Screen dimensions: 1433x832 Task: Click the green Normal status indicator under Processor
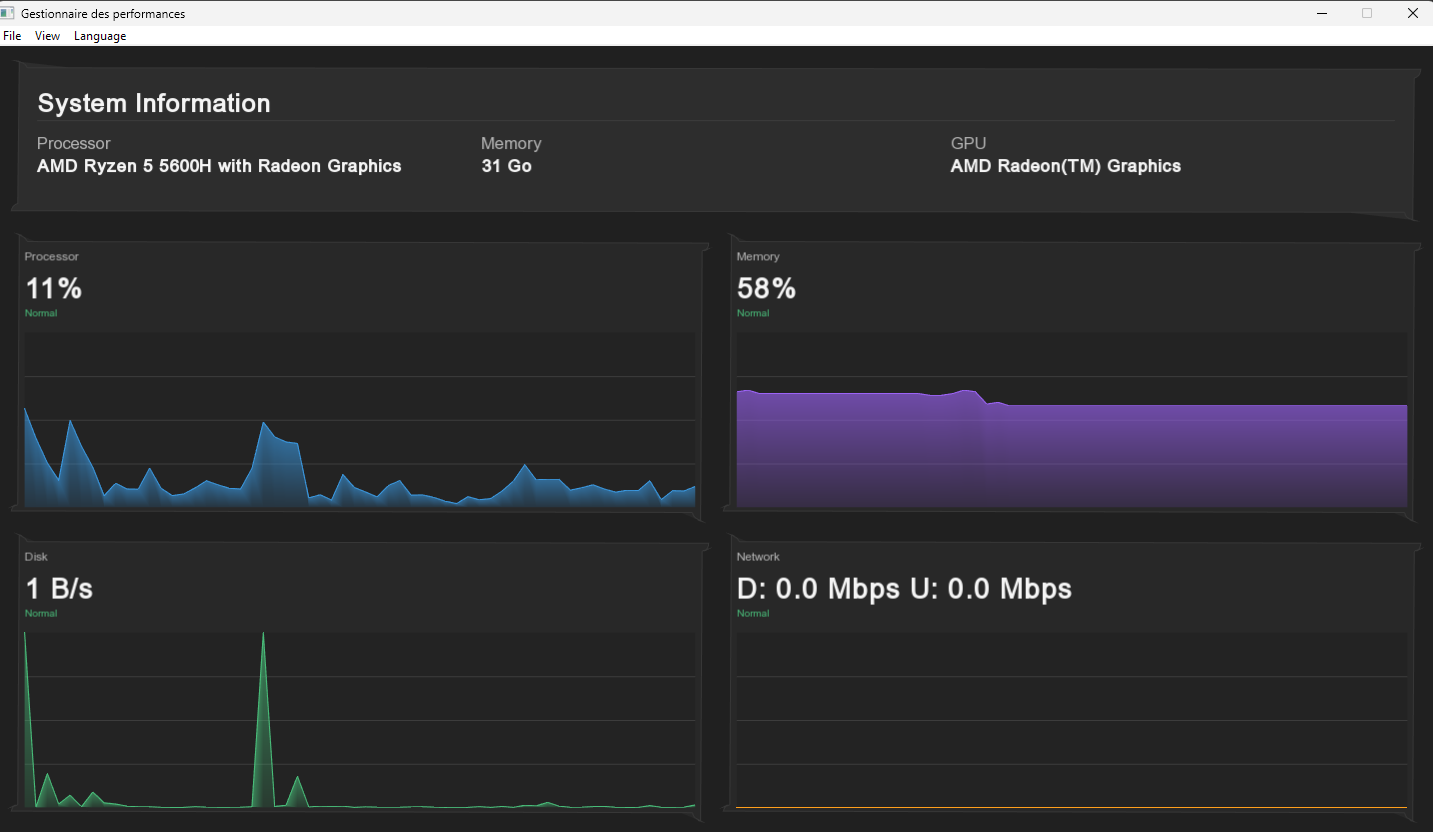pos(41,313)
